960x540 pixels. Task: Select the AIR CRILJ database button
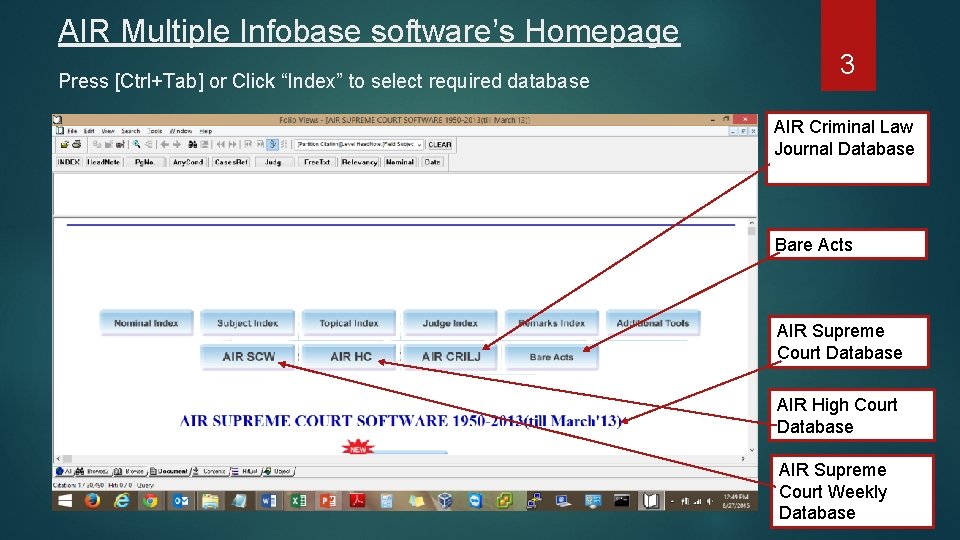[451, 356]
